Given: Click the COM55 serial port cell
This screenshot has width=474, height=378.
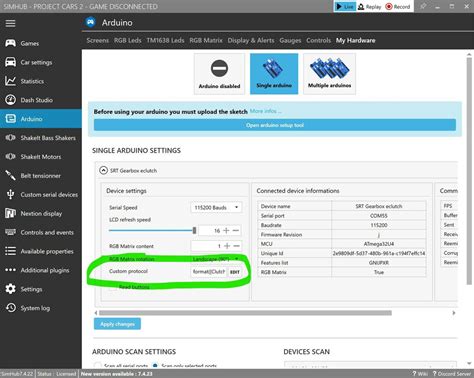Looking at the screenshot, I should pyautogui.click(x=379, y=216).
